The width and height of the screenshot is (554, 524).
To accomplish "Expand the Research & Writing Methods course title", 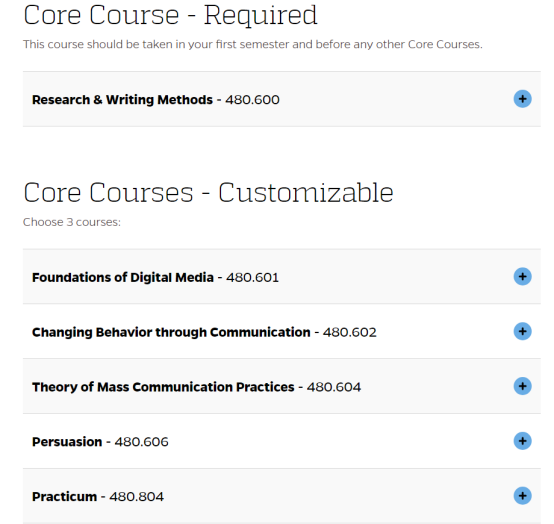I will click(122, 100).
